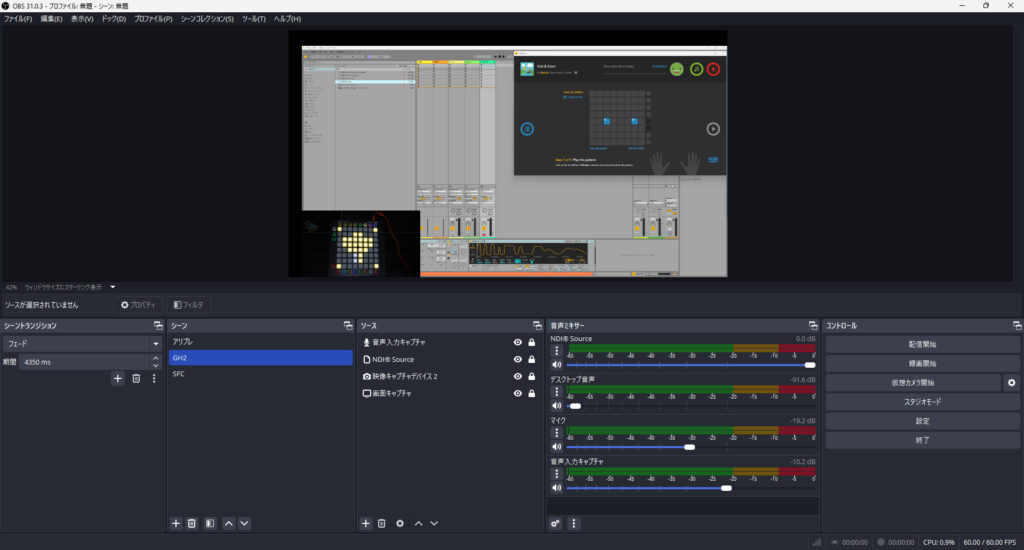Click the 音声入力キャプチャ volume slider handle
Viewport: 1024px width, 550px height.
click(x=726, y=488)
